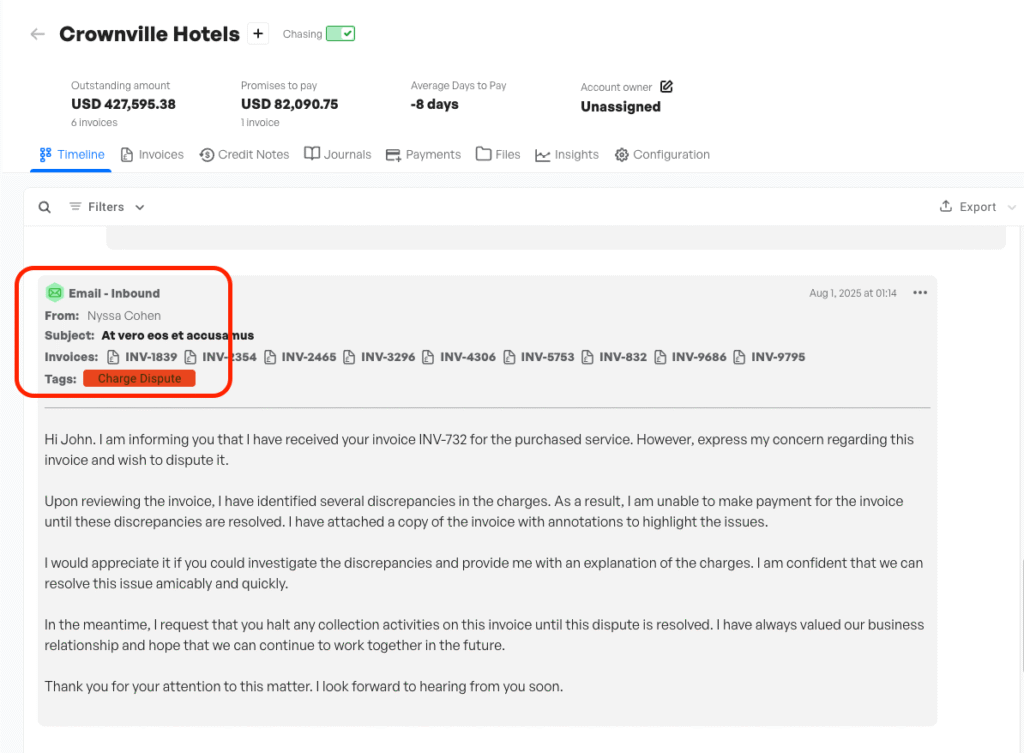1024x753 pixels.
Task: Click the plus button next to Crownville Hotels
Action: (258, 34)
